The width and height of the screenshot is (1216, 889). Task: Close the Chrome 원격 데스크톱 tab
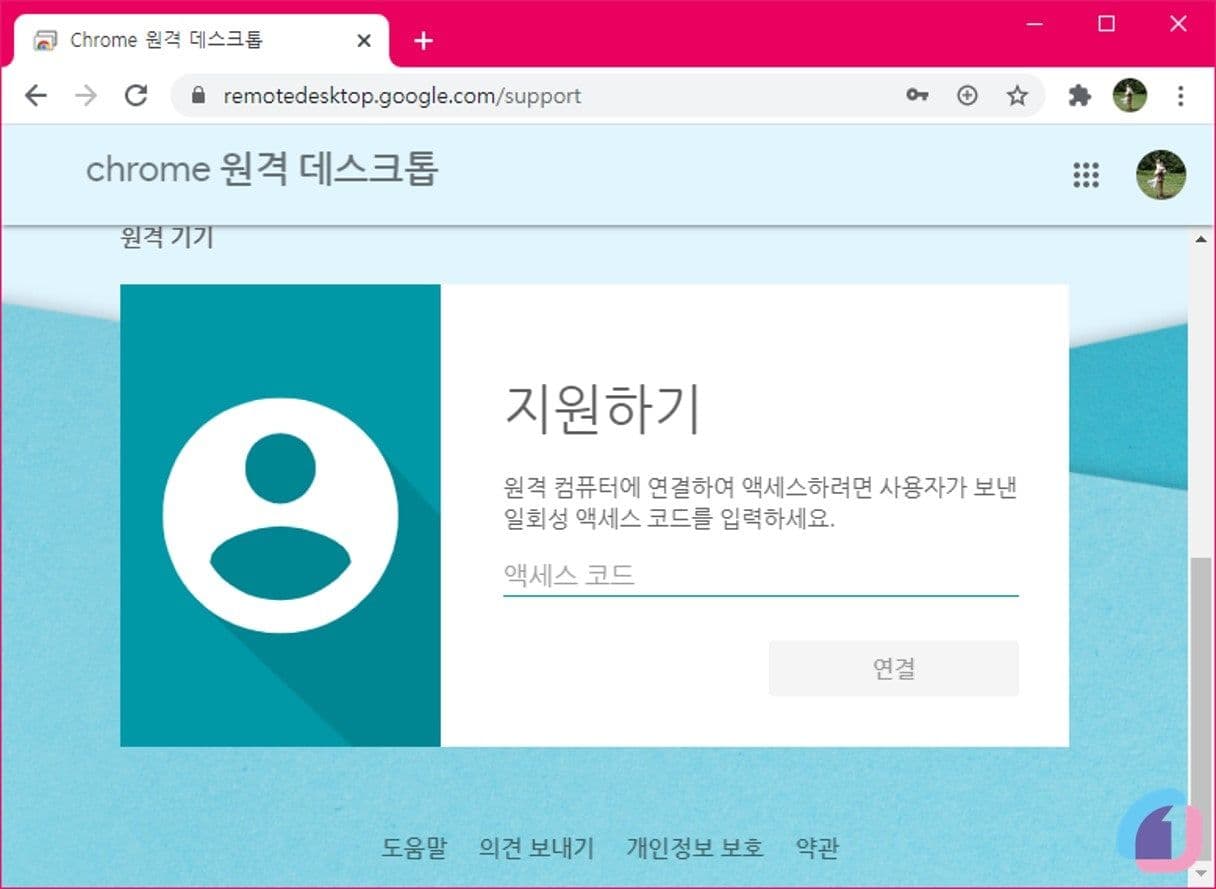[x=364, y=41]
